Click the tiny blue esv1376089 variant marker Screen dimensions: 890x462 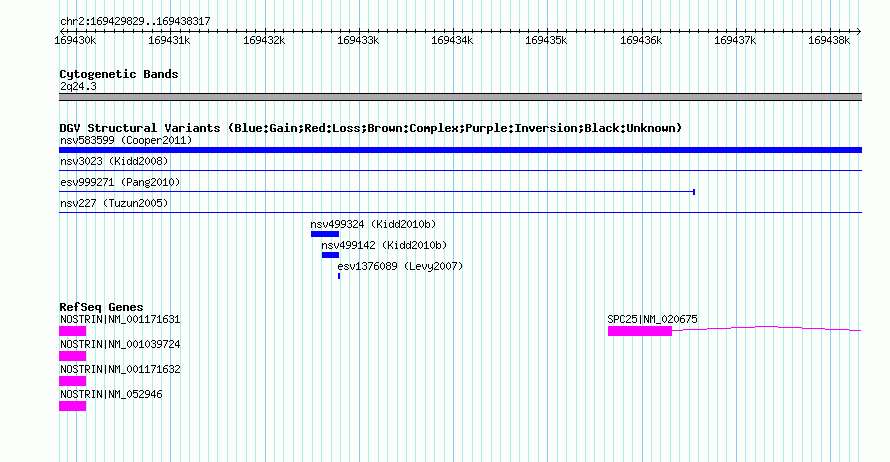[x=339, y=276]
